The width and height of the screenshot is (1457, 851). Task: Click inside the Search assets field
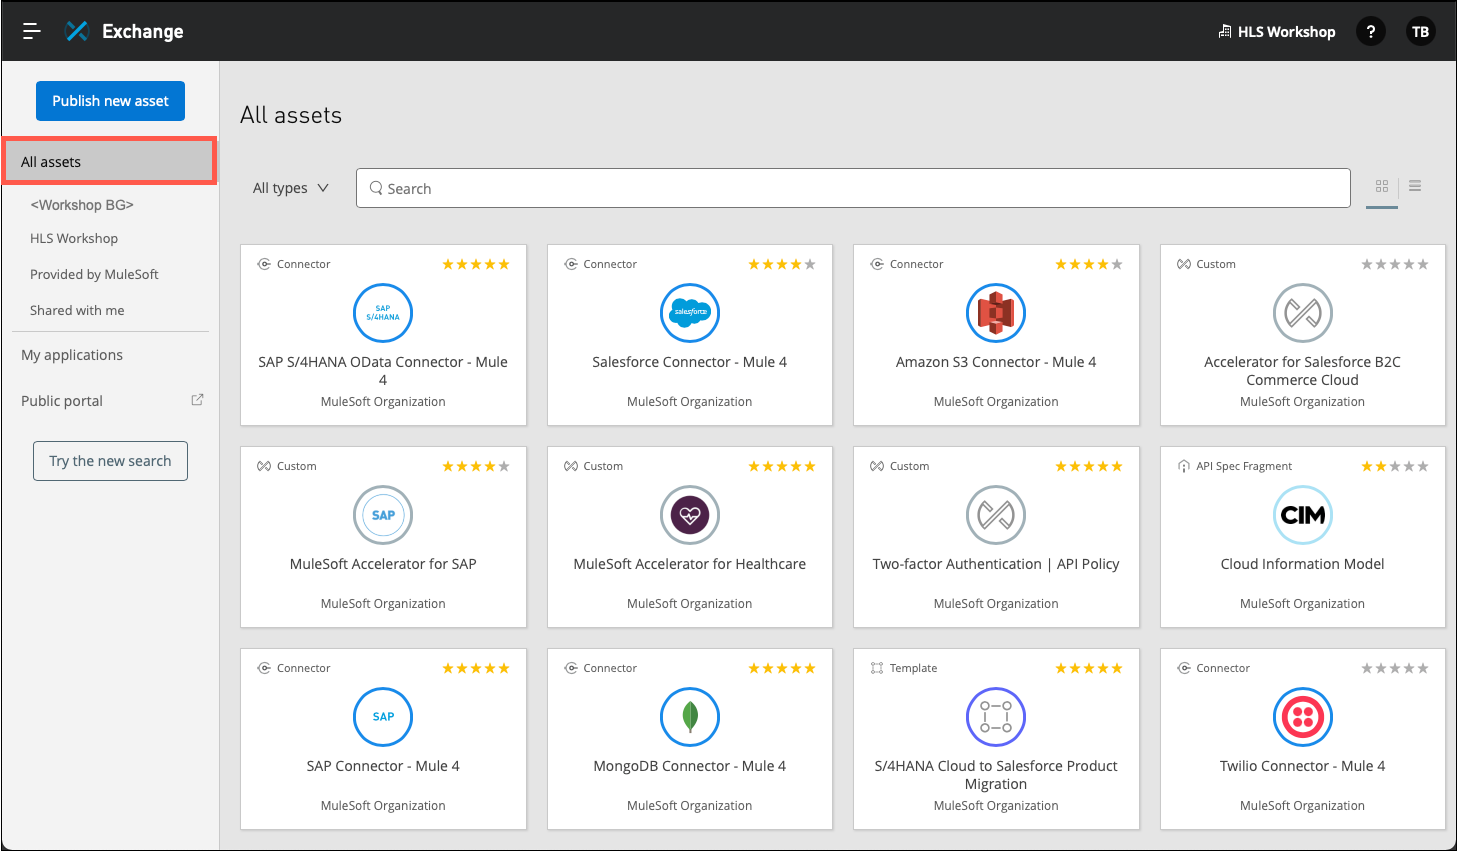click(x=853, y=188)
